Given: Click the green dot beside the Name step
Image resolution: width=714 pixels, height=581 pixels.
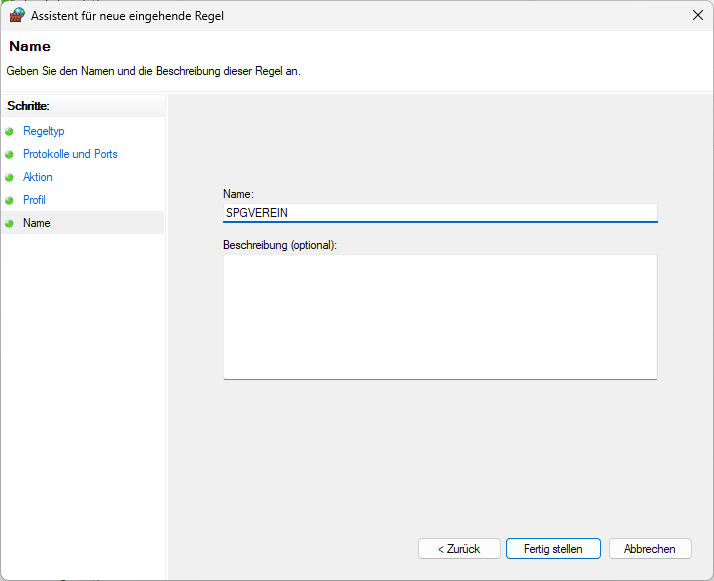Looking at the screenshot, I should (x=10, y=223).
